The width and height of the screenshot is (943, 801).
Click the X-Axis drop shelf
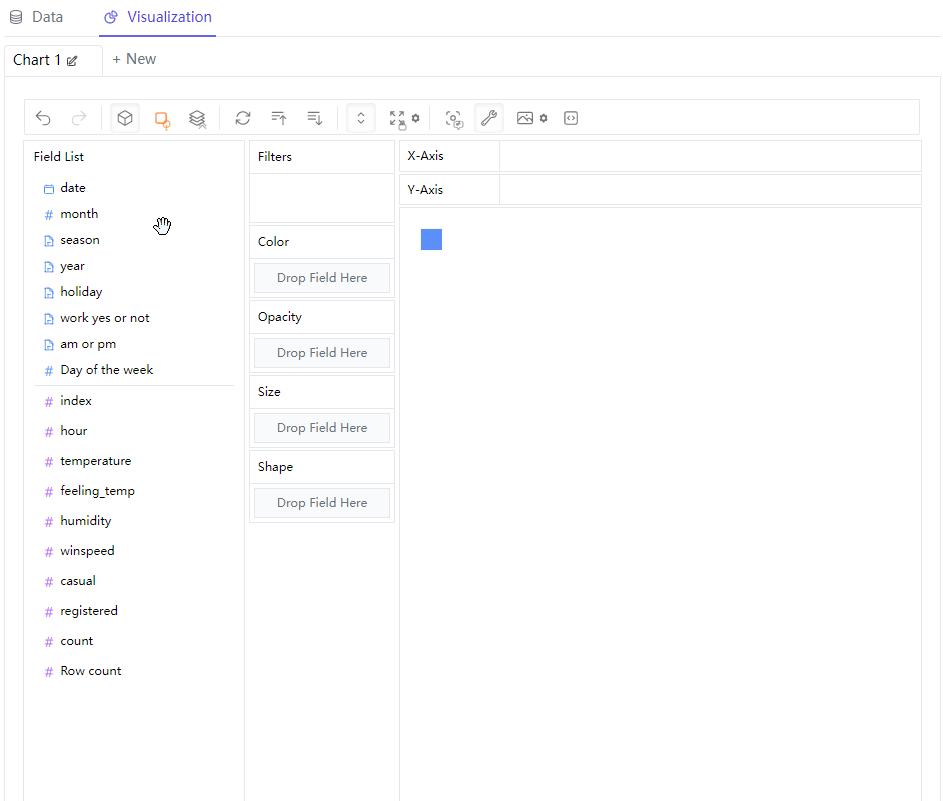point(710,156)
